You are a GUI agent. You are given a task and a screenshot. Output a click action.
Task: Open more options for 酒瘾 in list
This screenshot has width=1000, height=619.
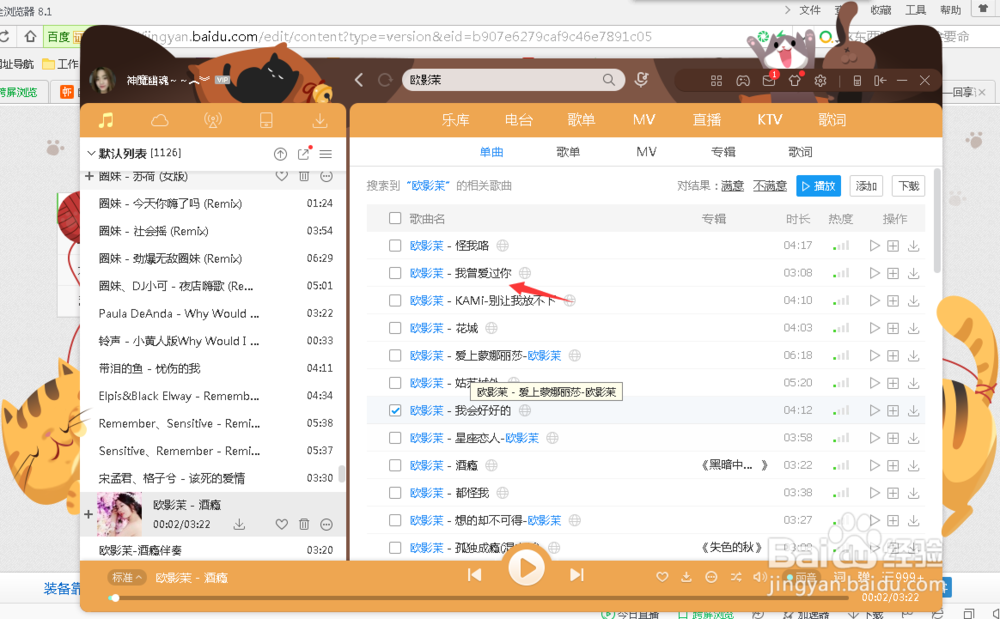[x=327, y=524]
